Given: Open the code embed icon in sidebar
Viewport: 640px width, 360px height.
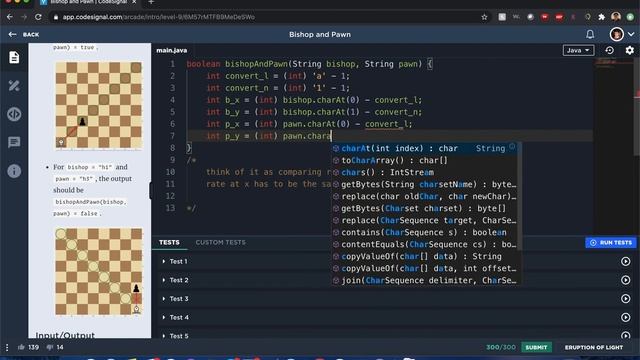Looking at the screenshot, I should [x=14, y=114].
